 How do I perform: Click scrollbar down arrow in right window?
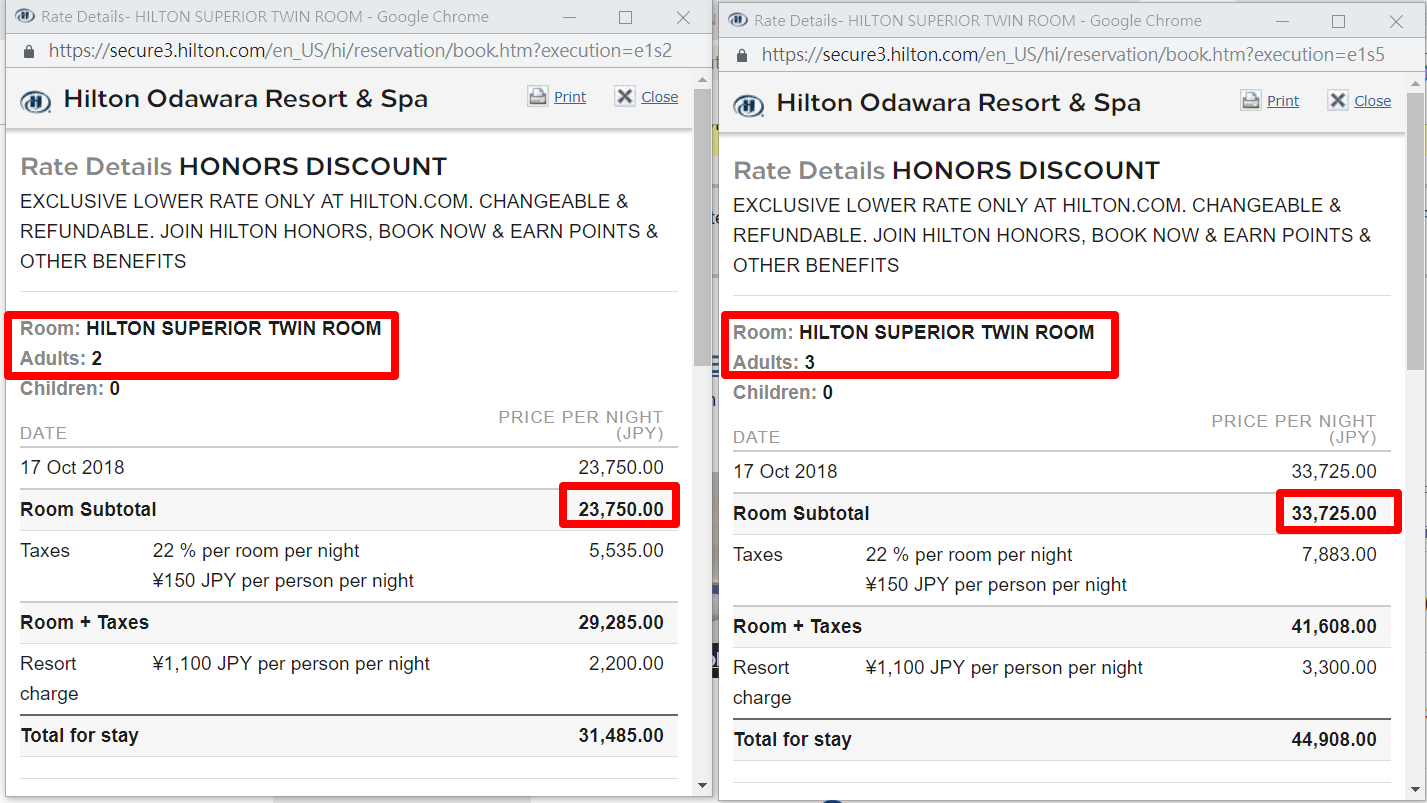(1415, 790)
